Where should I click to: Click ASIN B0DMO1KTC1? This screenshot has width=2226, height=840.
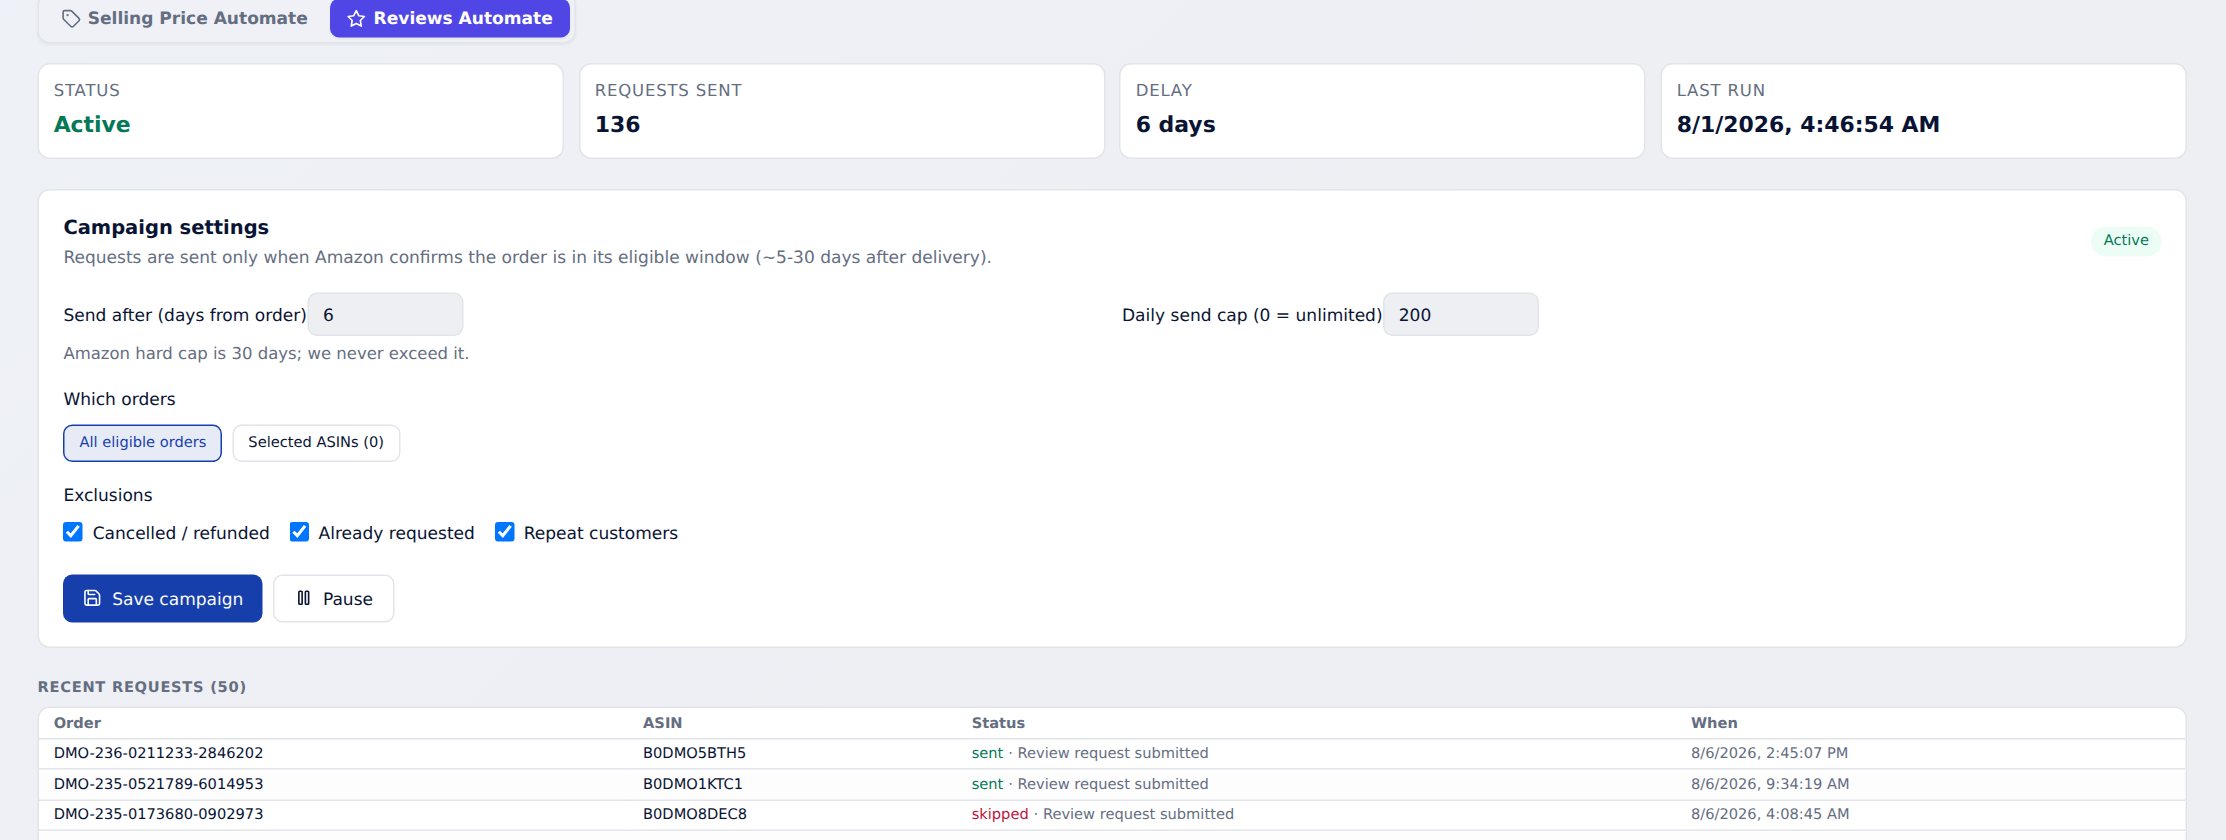[693, 784]
